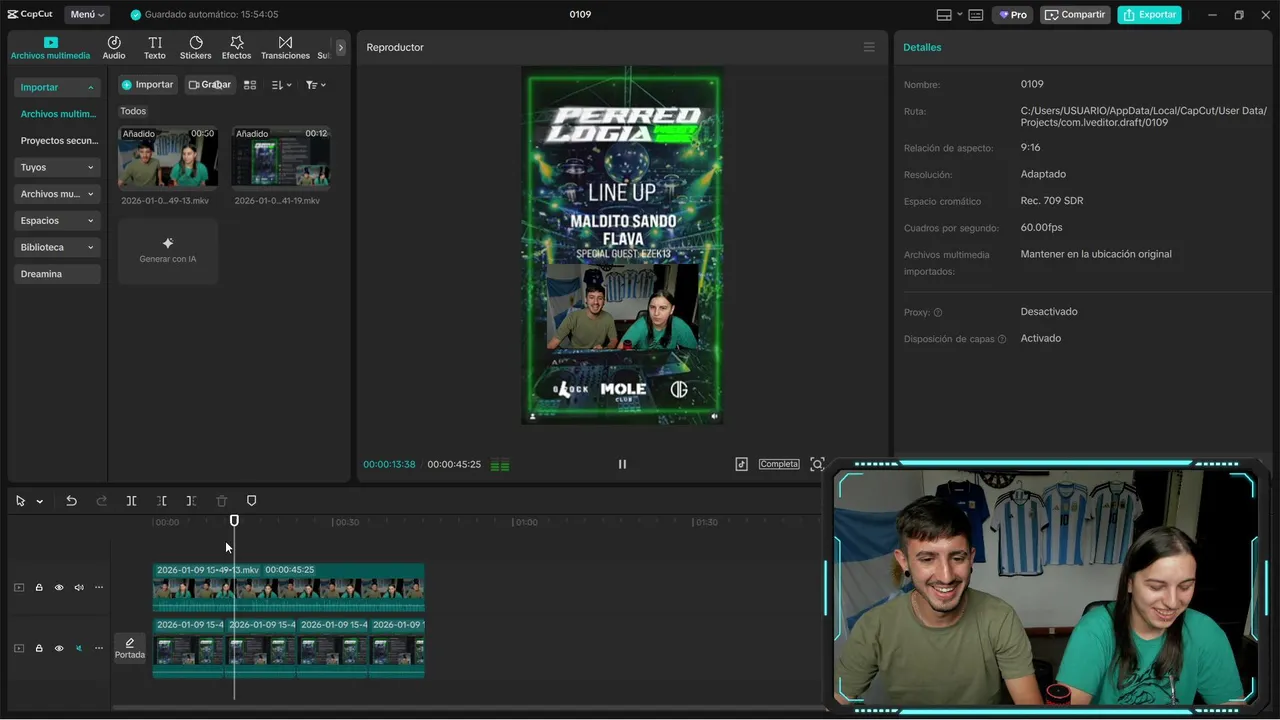Switch to the Transiciones tab
The height and width of the screenshot is (720, 1280).
(x=285, y=48)
